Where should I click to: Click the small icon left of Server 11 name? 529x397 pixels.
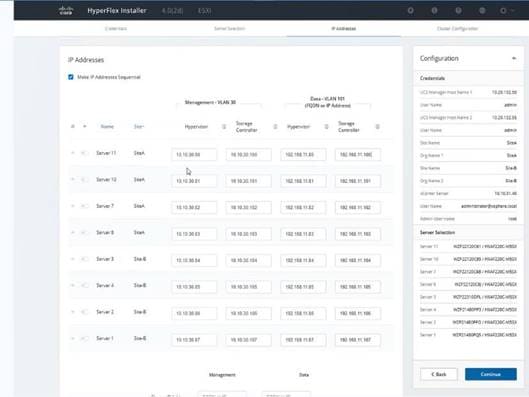coord(84,153)
